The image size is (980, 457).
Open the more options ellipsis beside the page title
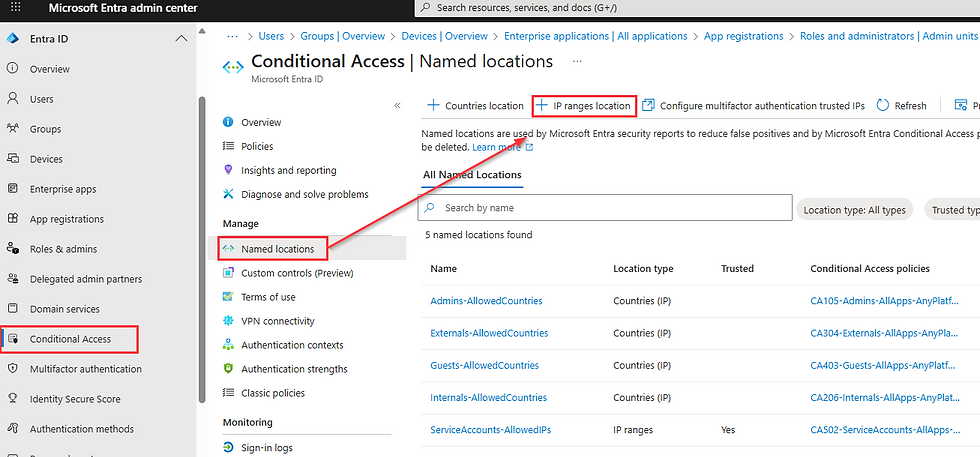577,61
